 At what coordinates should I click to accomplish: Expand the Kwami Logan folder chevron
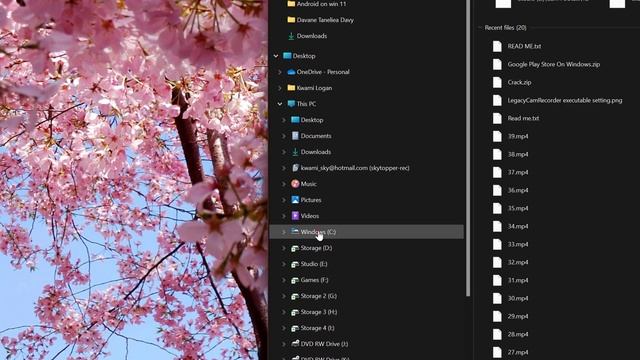click(x=280, y=88)
